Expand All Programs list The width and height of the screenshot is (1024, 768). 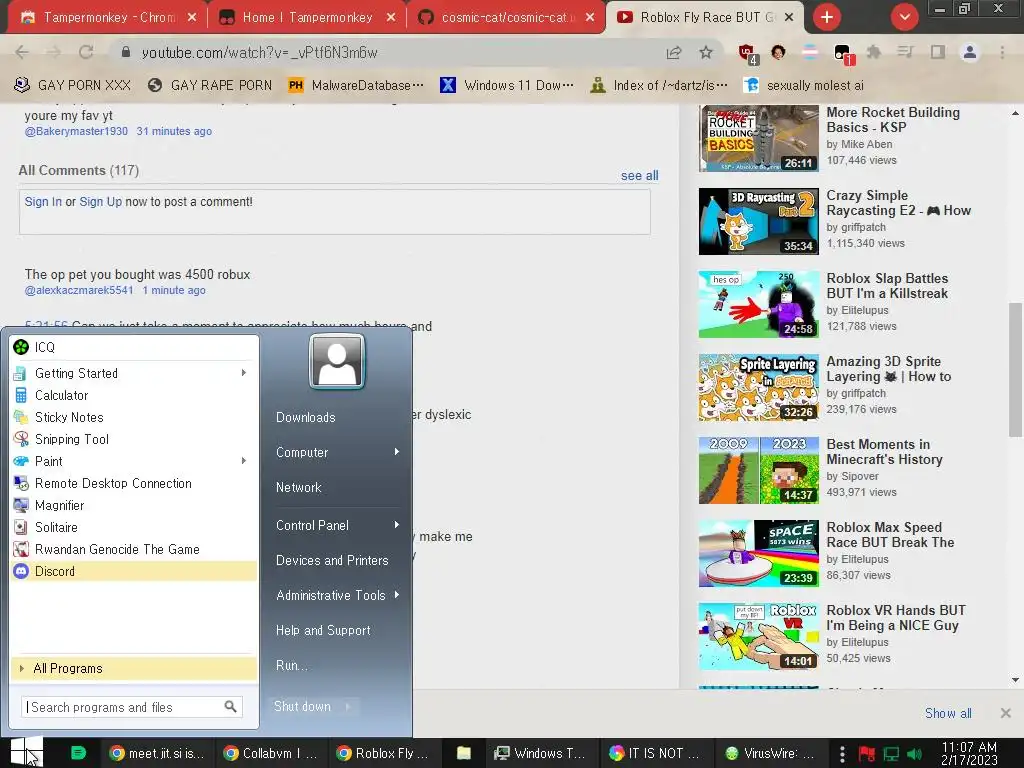coord(134,668)
